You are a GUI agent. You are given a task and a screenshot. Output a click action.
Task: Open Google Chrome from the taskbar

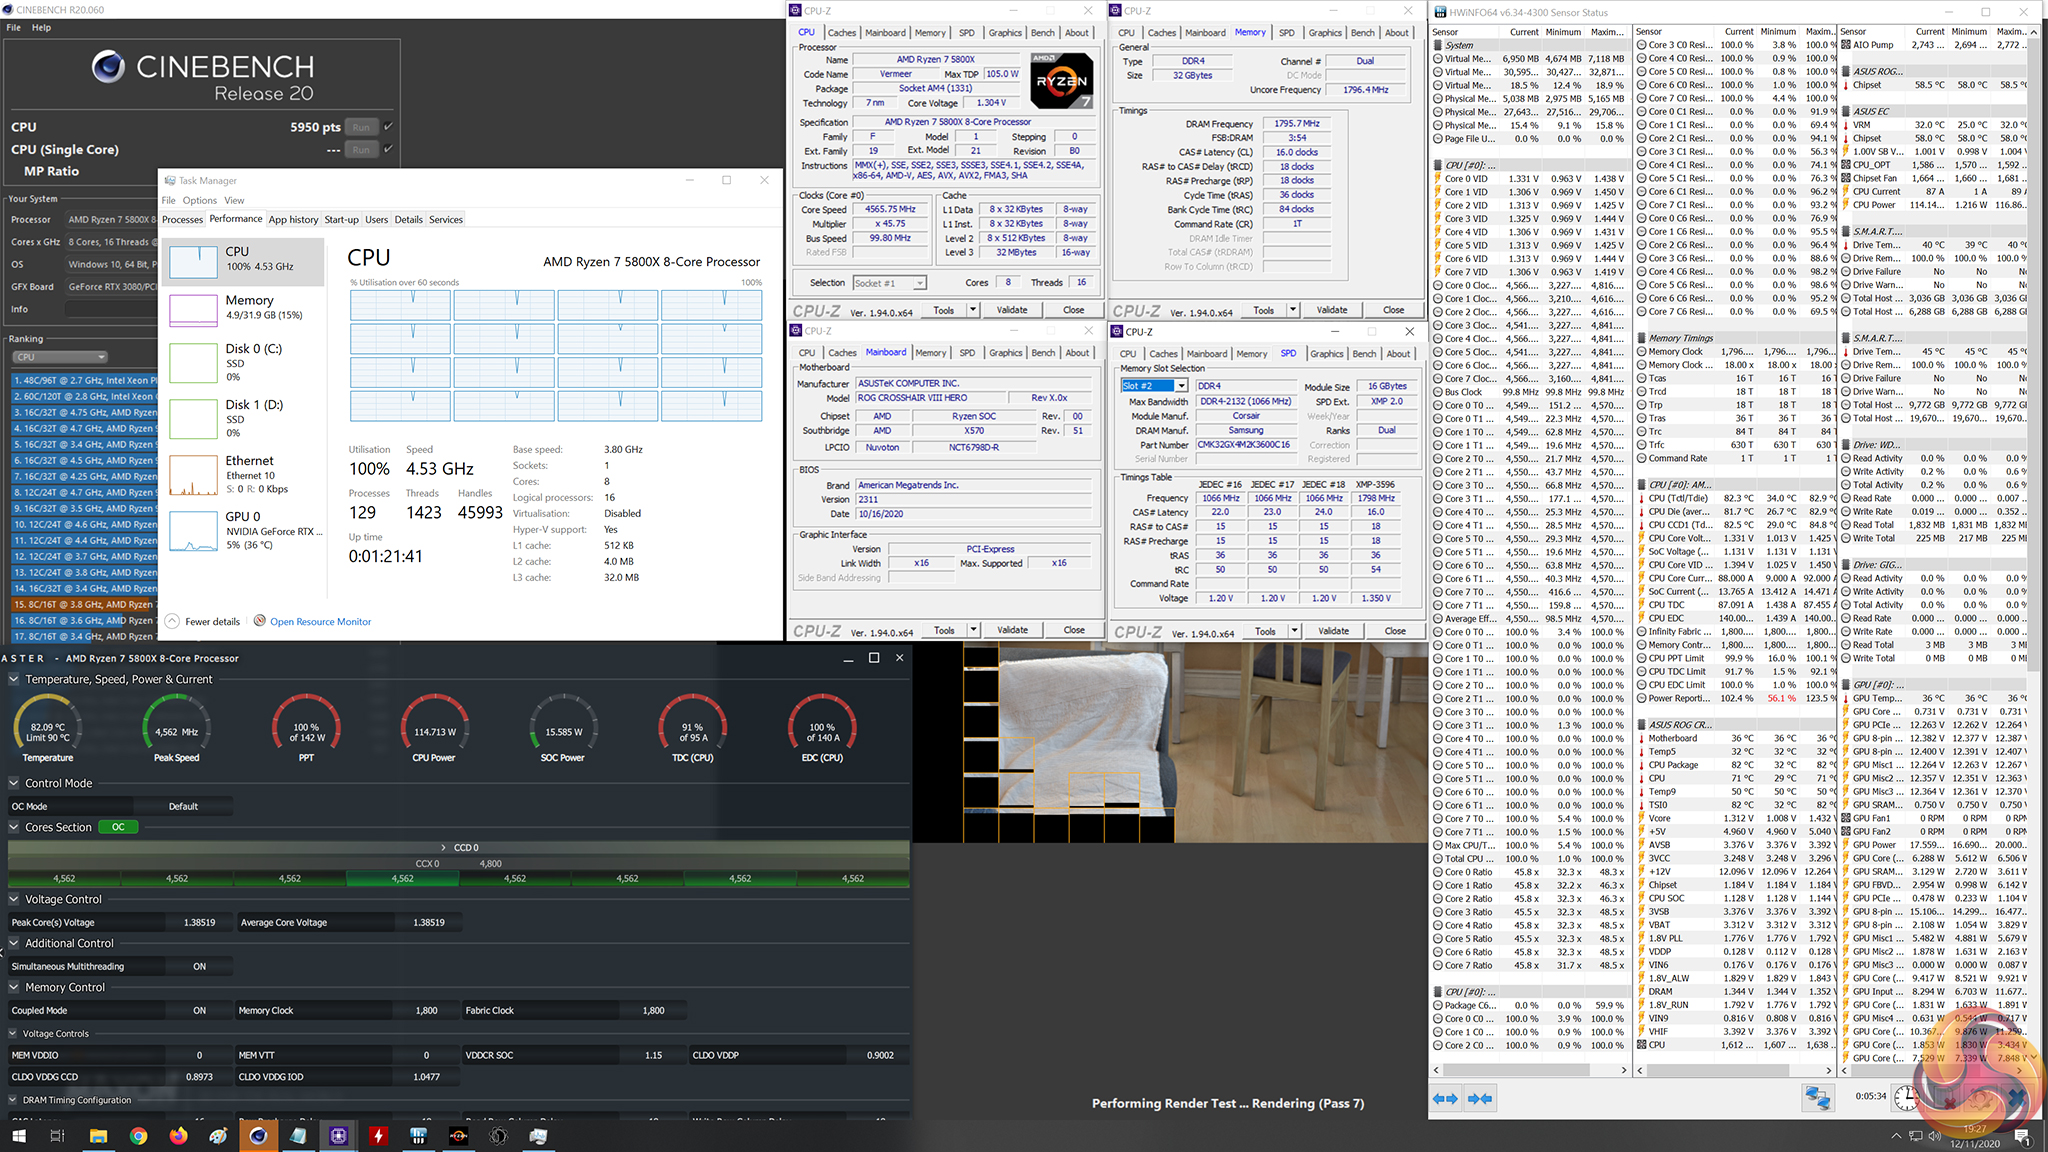(x=138, y=1136)
